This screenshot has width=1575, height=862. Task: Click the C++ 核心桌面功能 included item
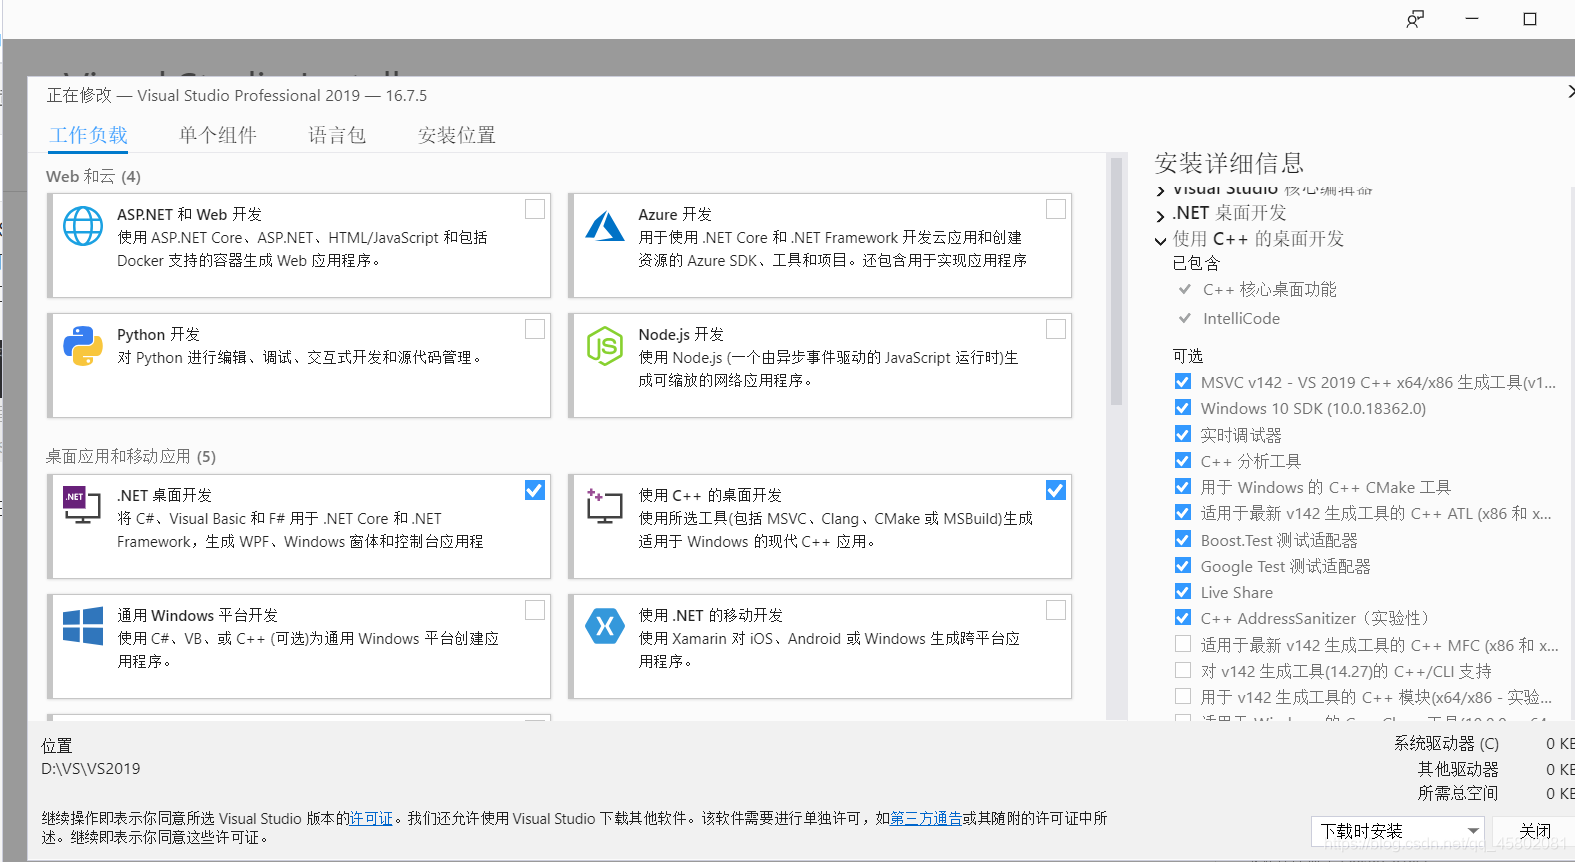[1269, 289]
